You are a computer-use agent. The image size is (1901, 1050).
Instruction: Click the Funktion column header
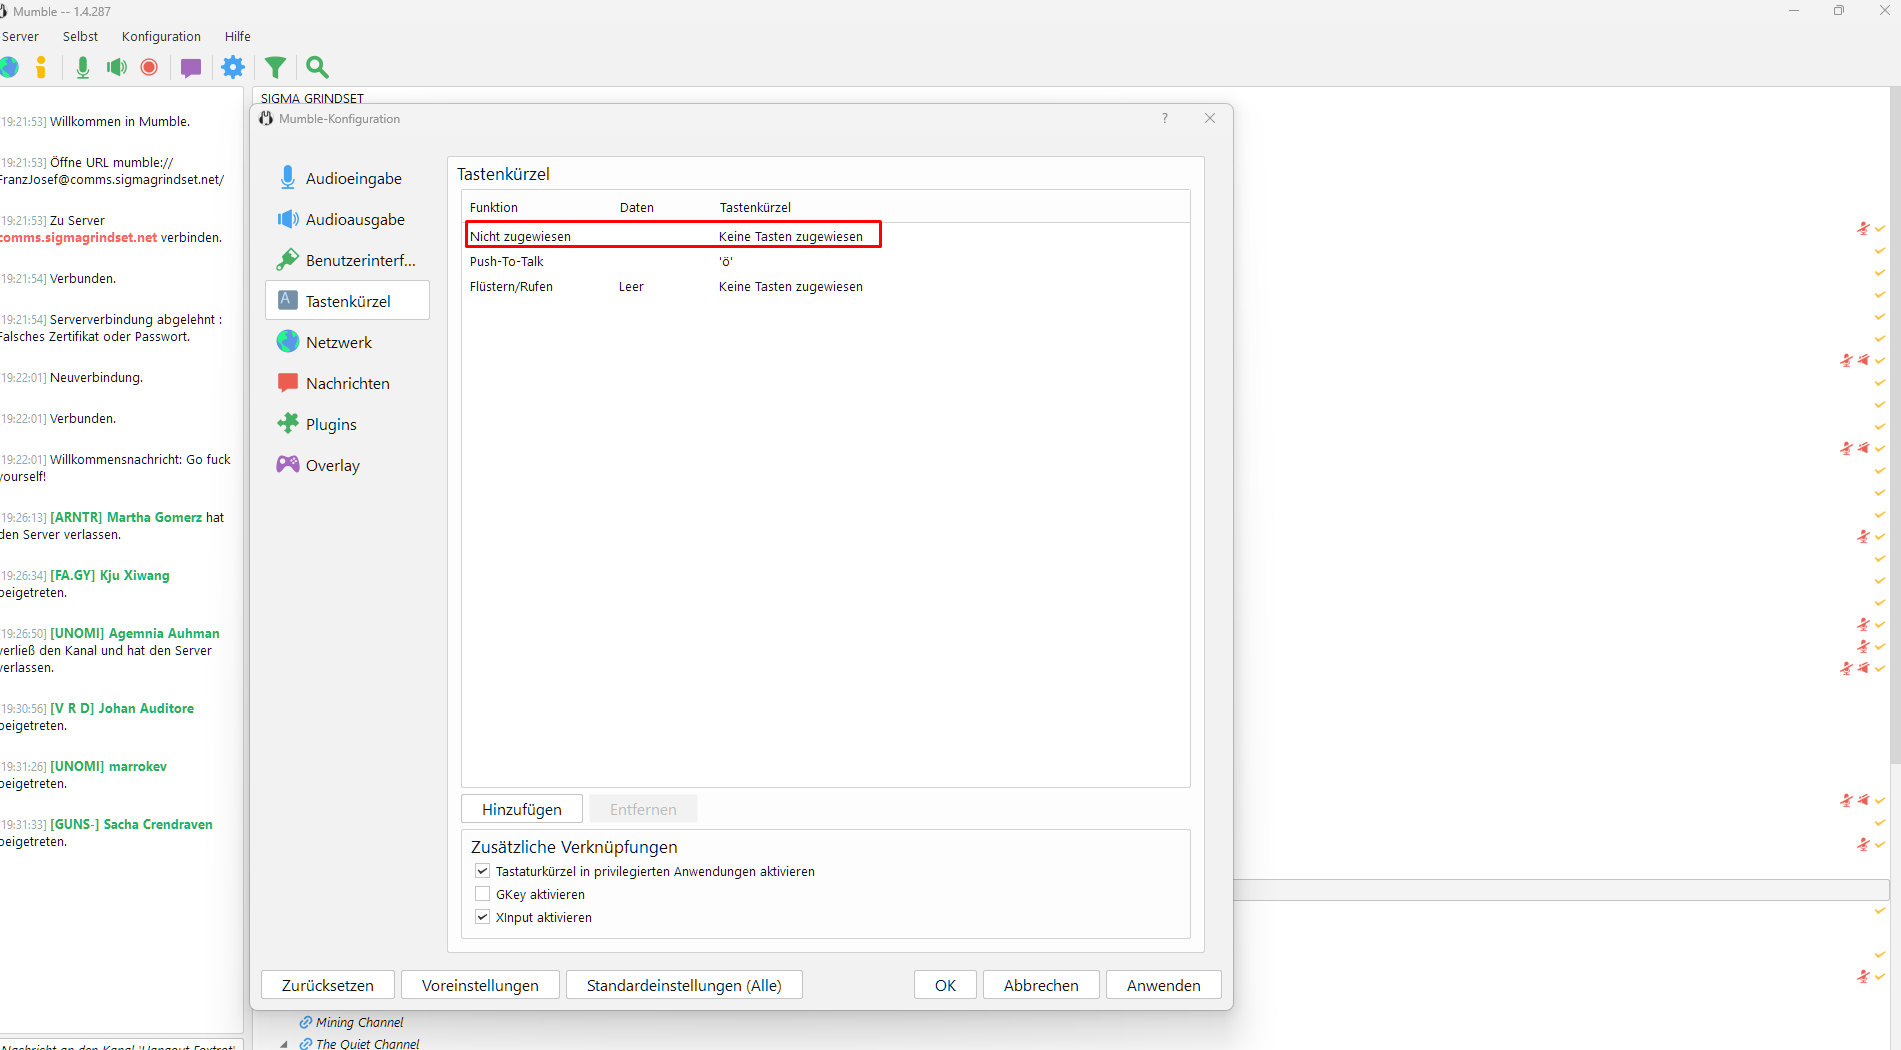pyautogui.click(x=494, y=207)
